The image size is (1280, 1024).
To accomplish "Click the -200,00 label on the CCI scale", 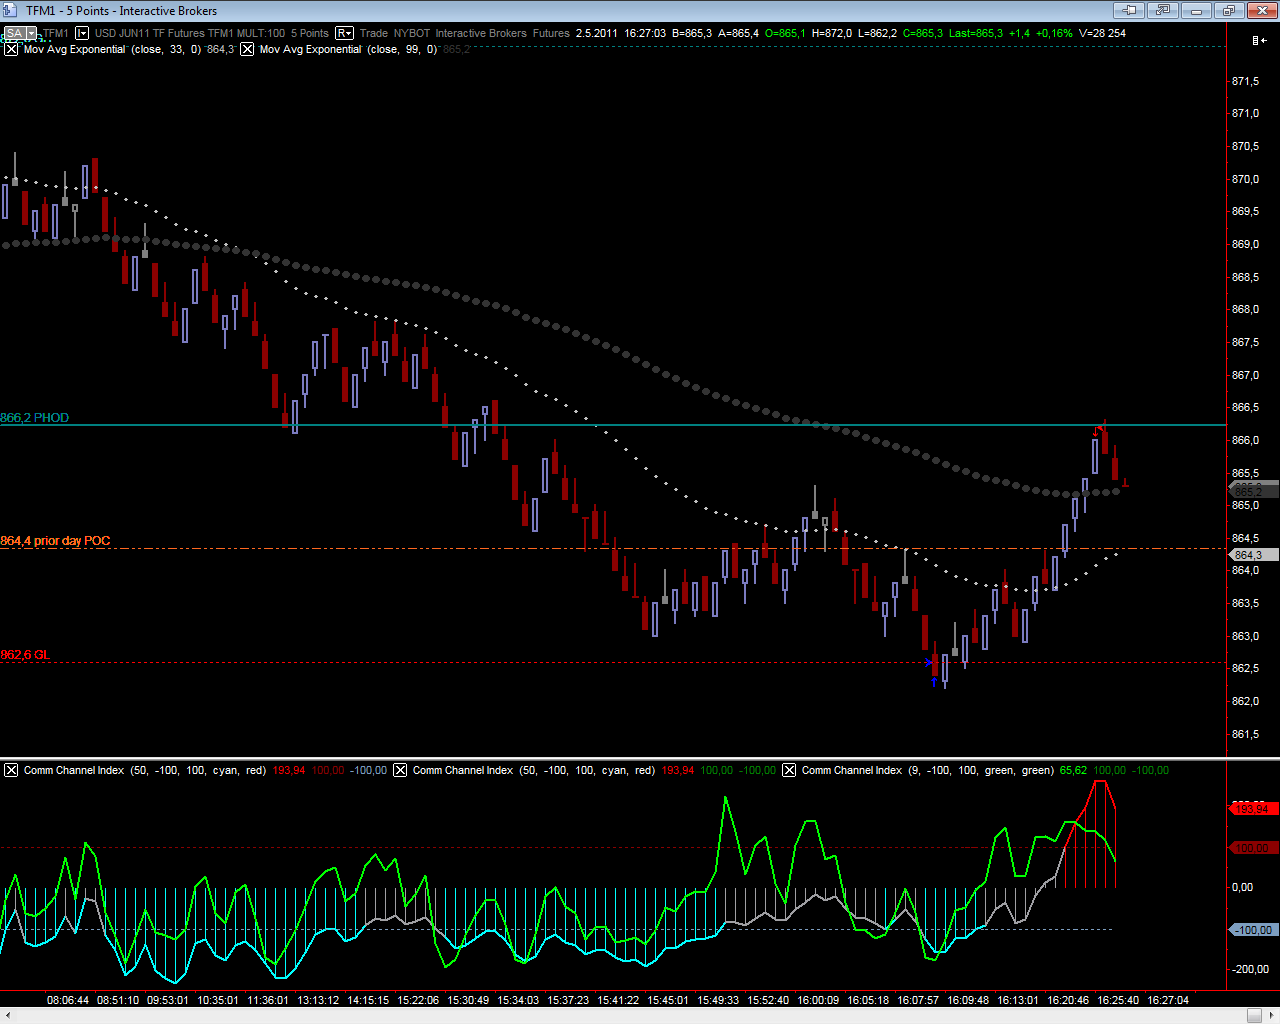I will (x=1250, y=969).
